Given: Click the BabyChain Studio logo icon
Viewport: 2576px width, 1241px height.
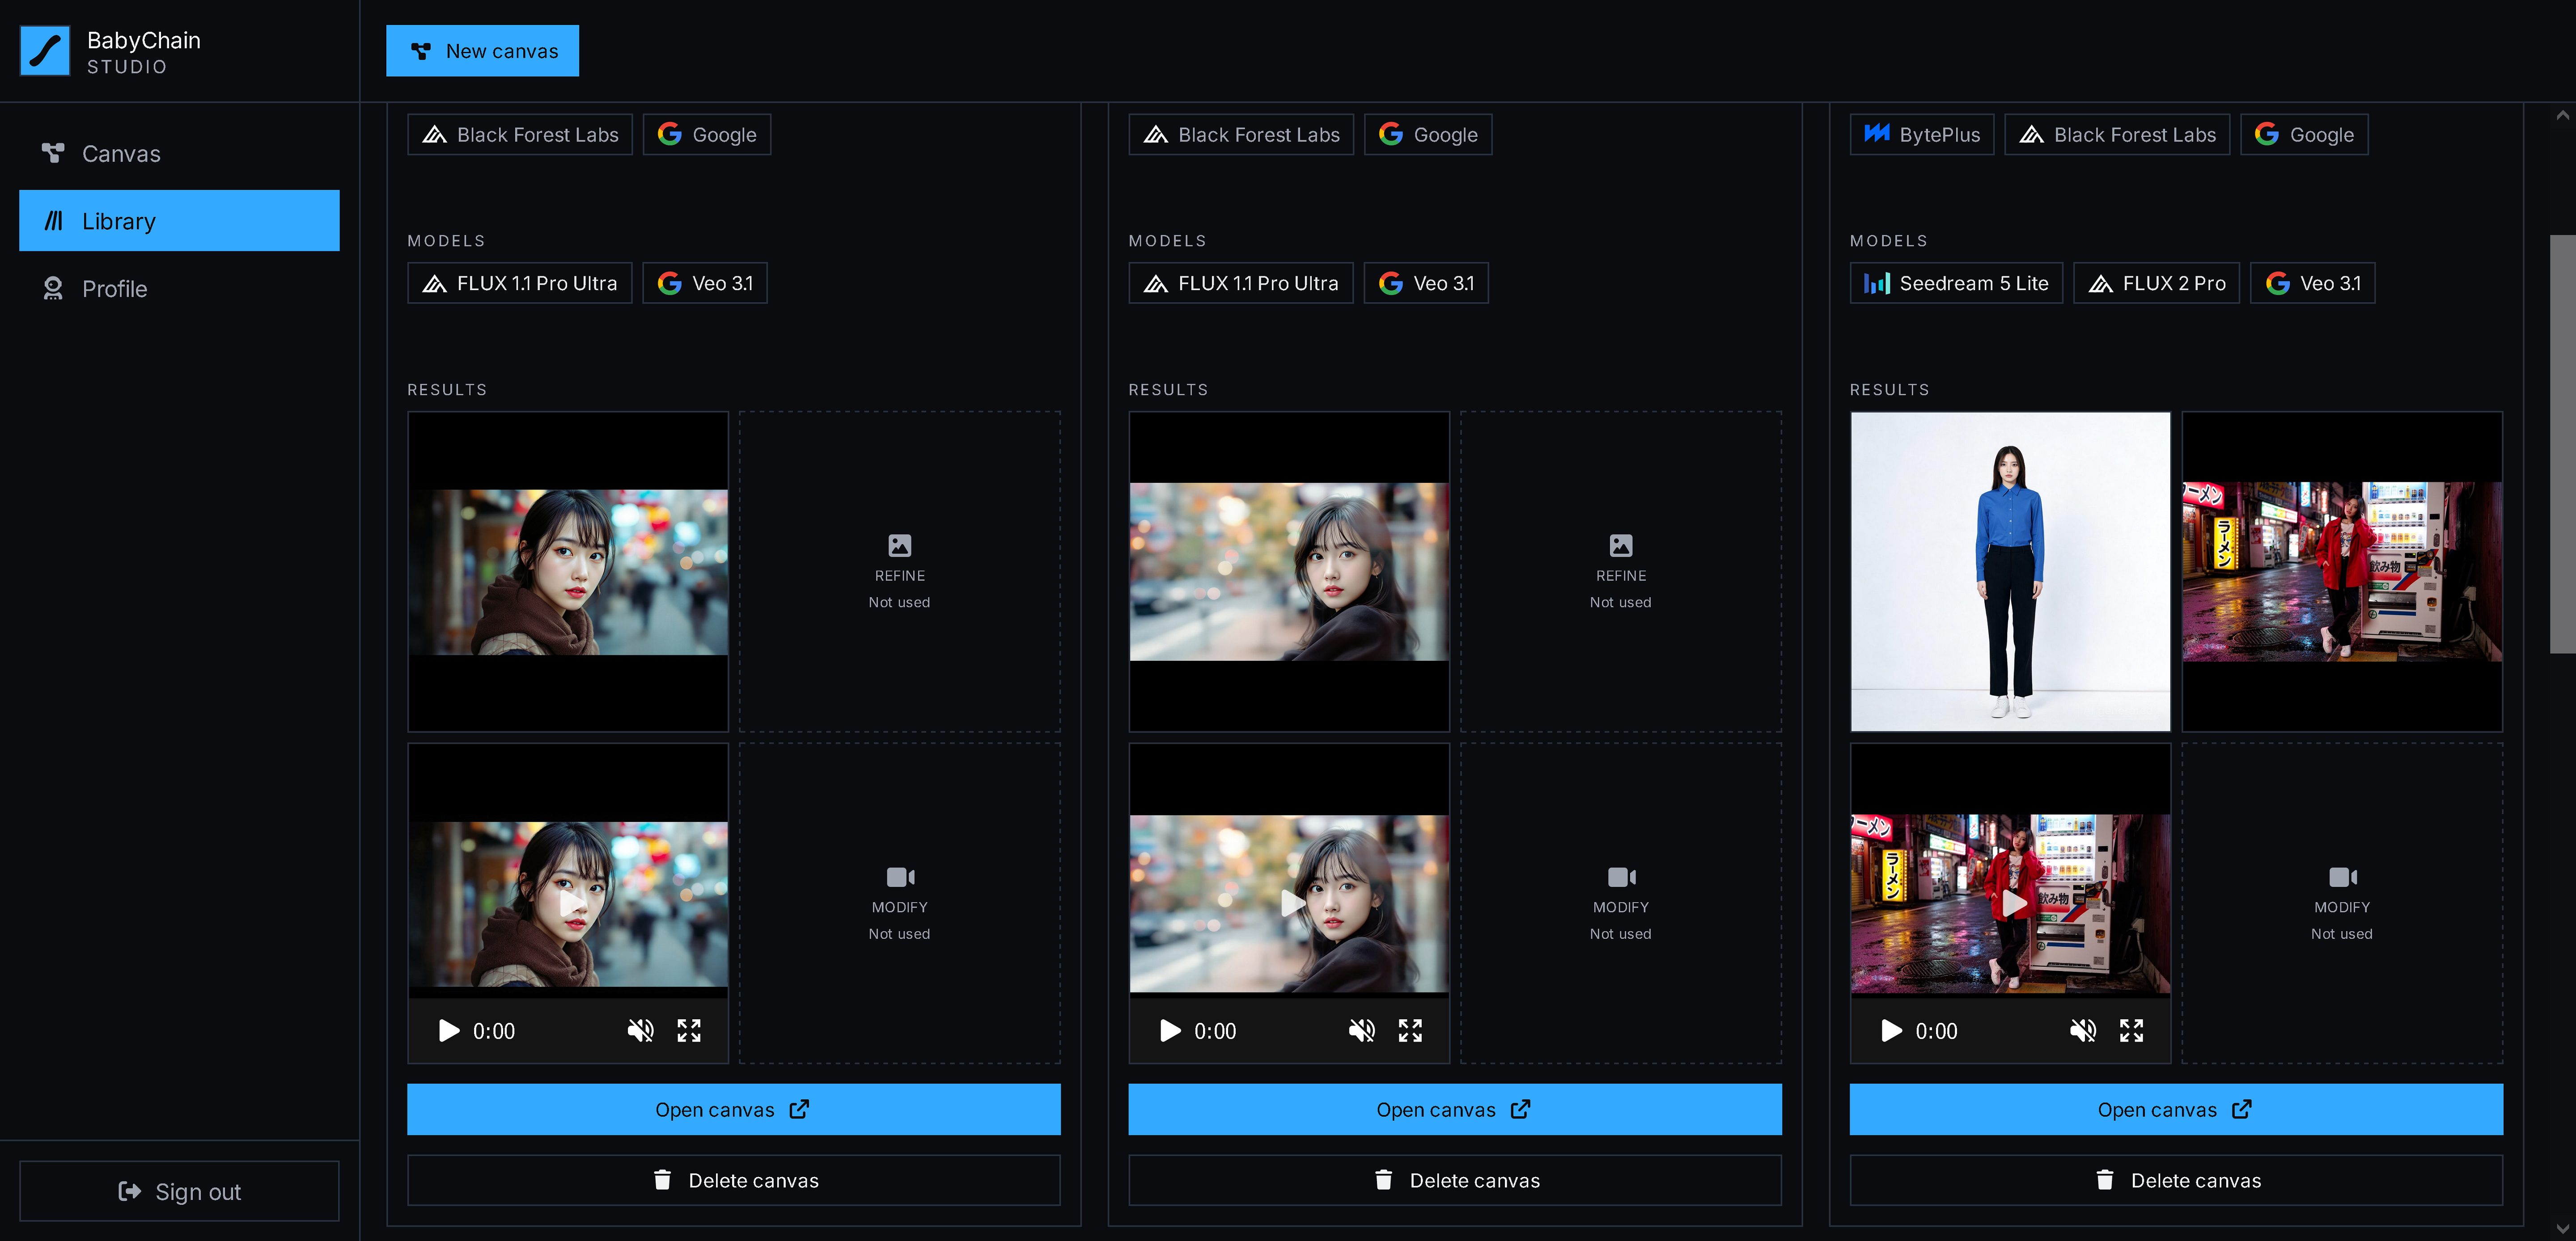Looking at the screenshot, I should point(45,51).
